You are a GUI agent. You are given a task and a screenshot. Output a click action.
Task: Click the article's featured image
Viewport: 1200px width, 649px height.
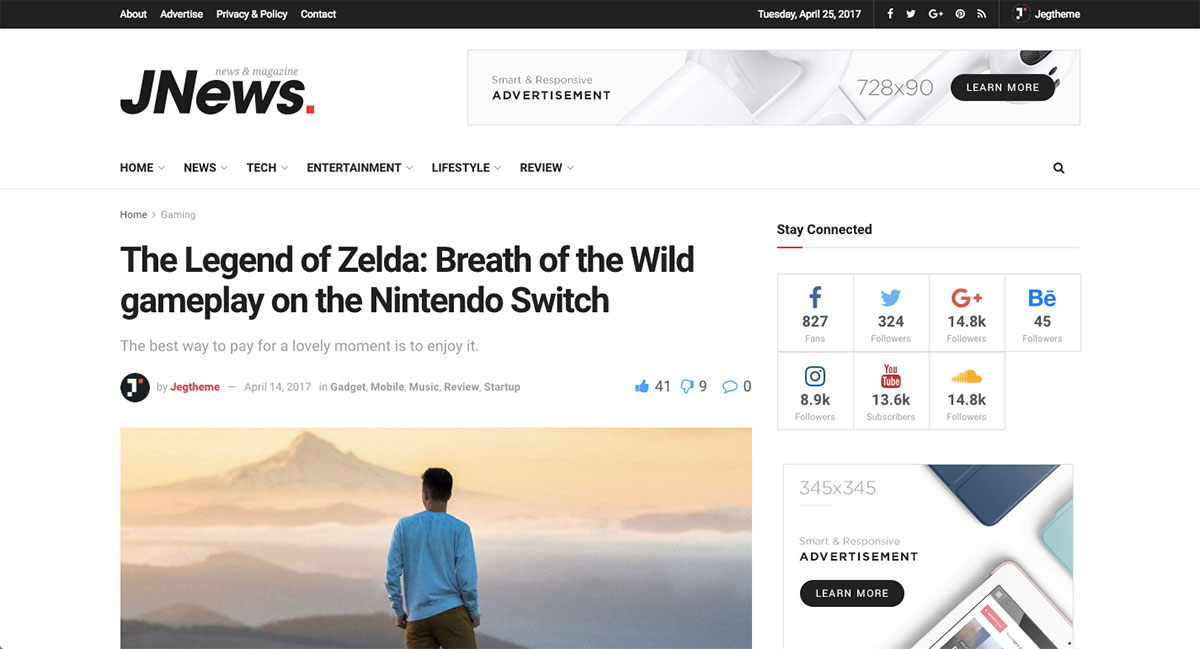(436, 538)
